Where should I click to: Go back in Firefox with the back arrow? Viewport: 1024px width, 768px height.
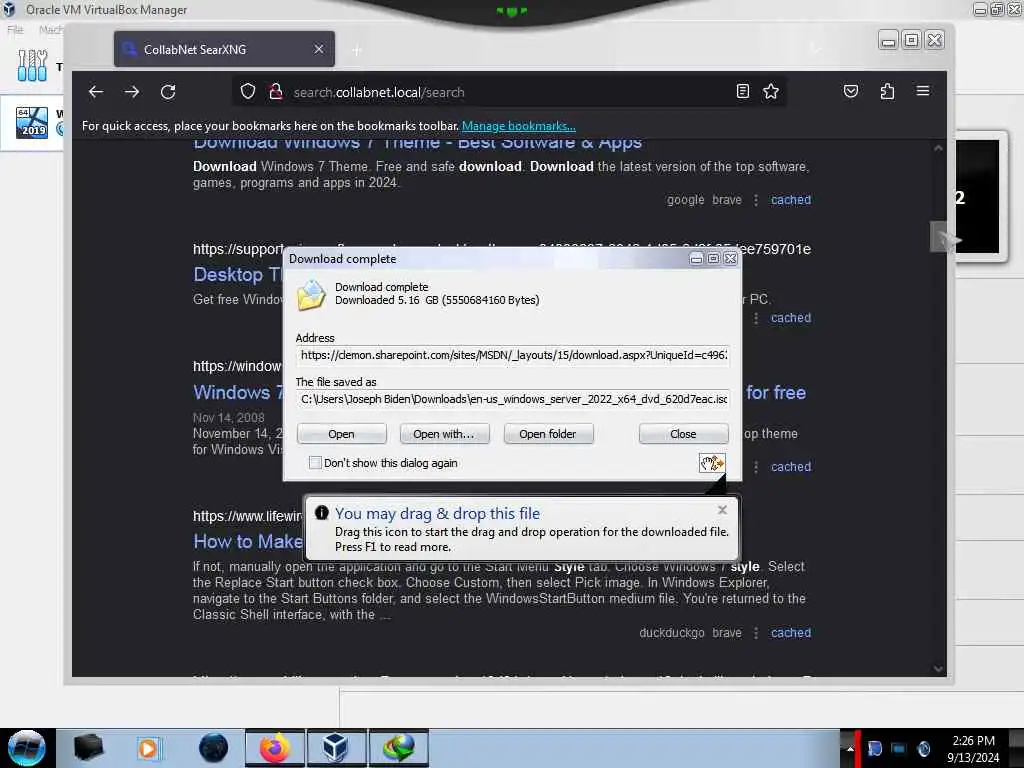pyautogui.click(x=96, y=92)
